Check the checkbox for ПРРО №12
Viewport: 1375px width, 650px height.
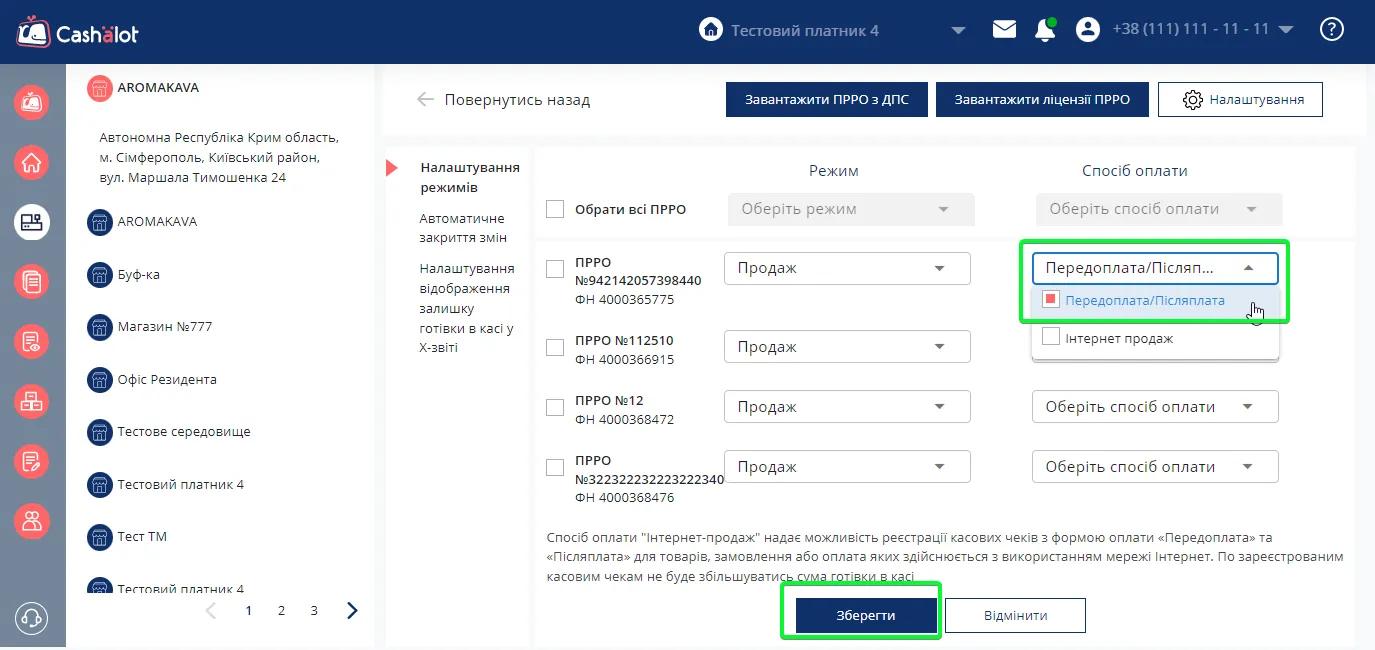point(555,407)
